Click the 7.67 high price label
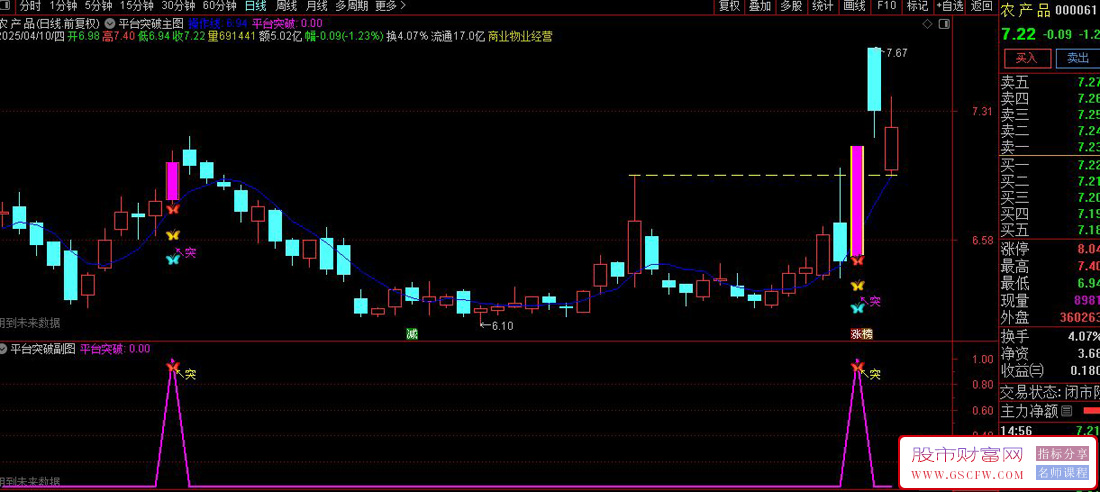 pyautogui.click(x=898, y=53)
